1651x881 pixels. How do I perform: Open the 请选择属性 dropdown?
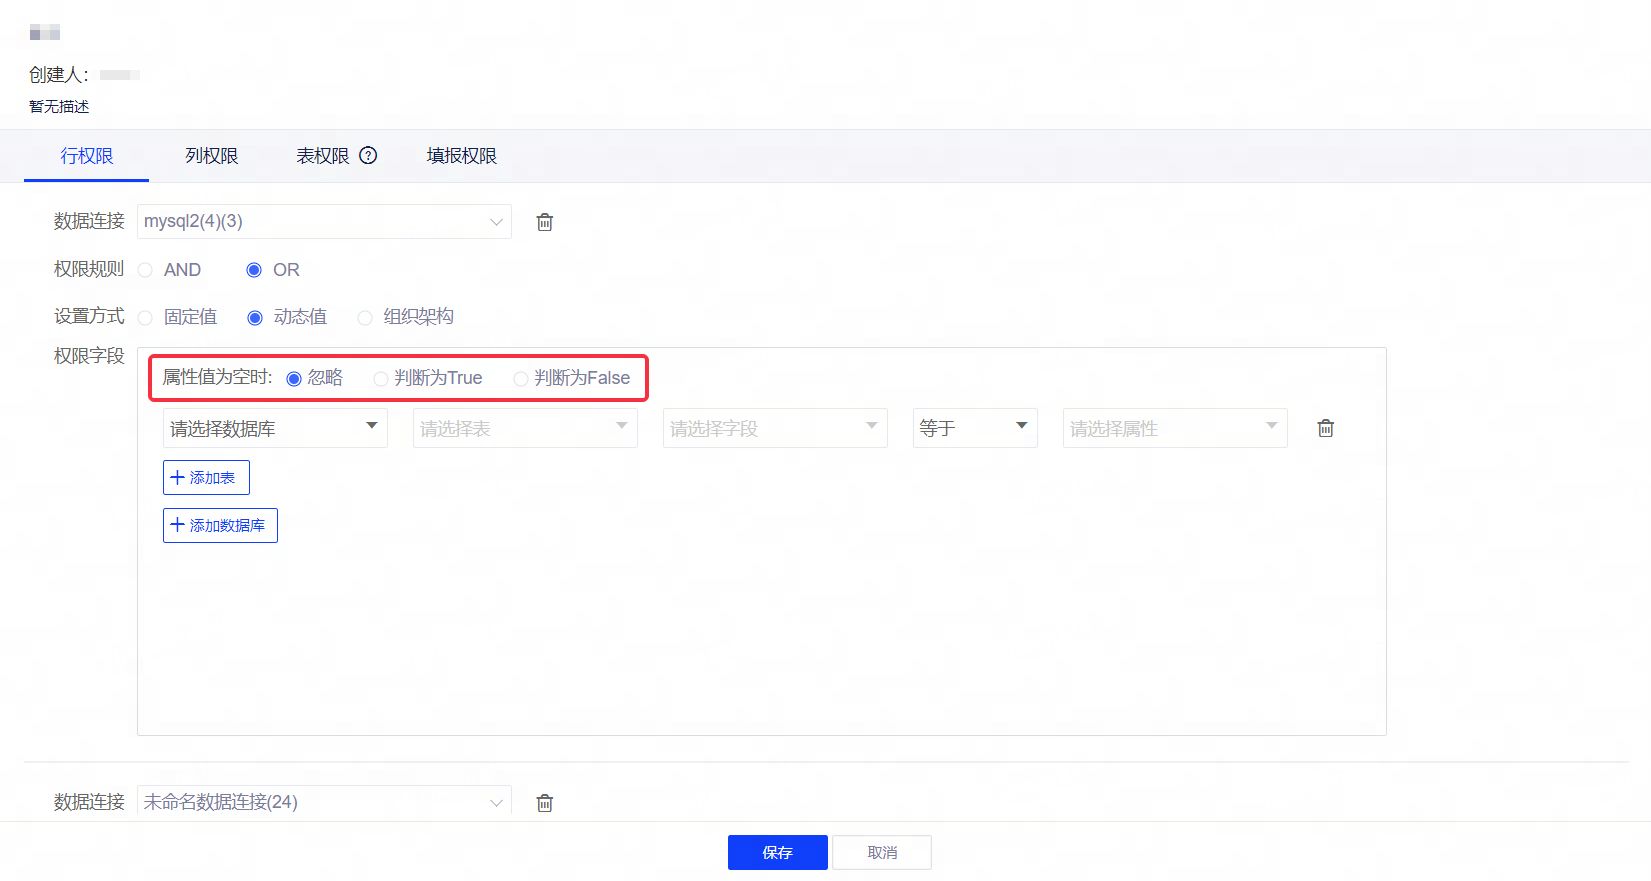point(1174,428)
